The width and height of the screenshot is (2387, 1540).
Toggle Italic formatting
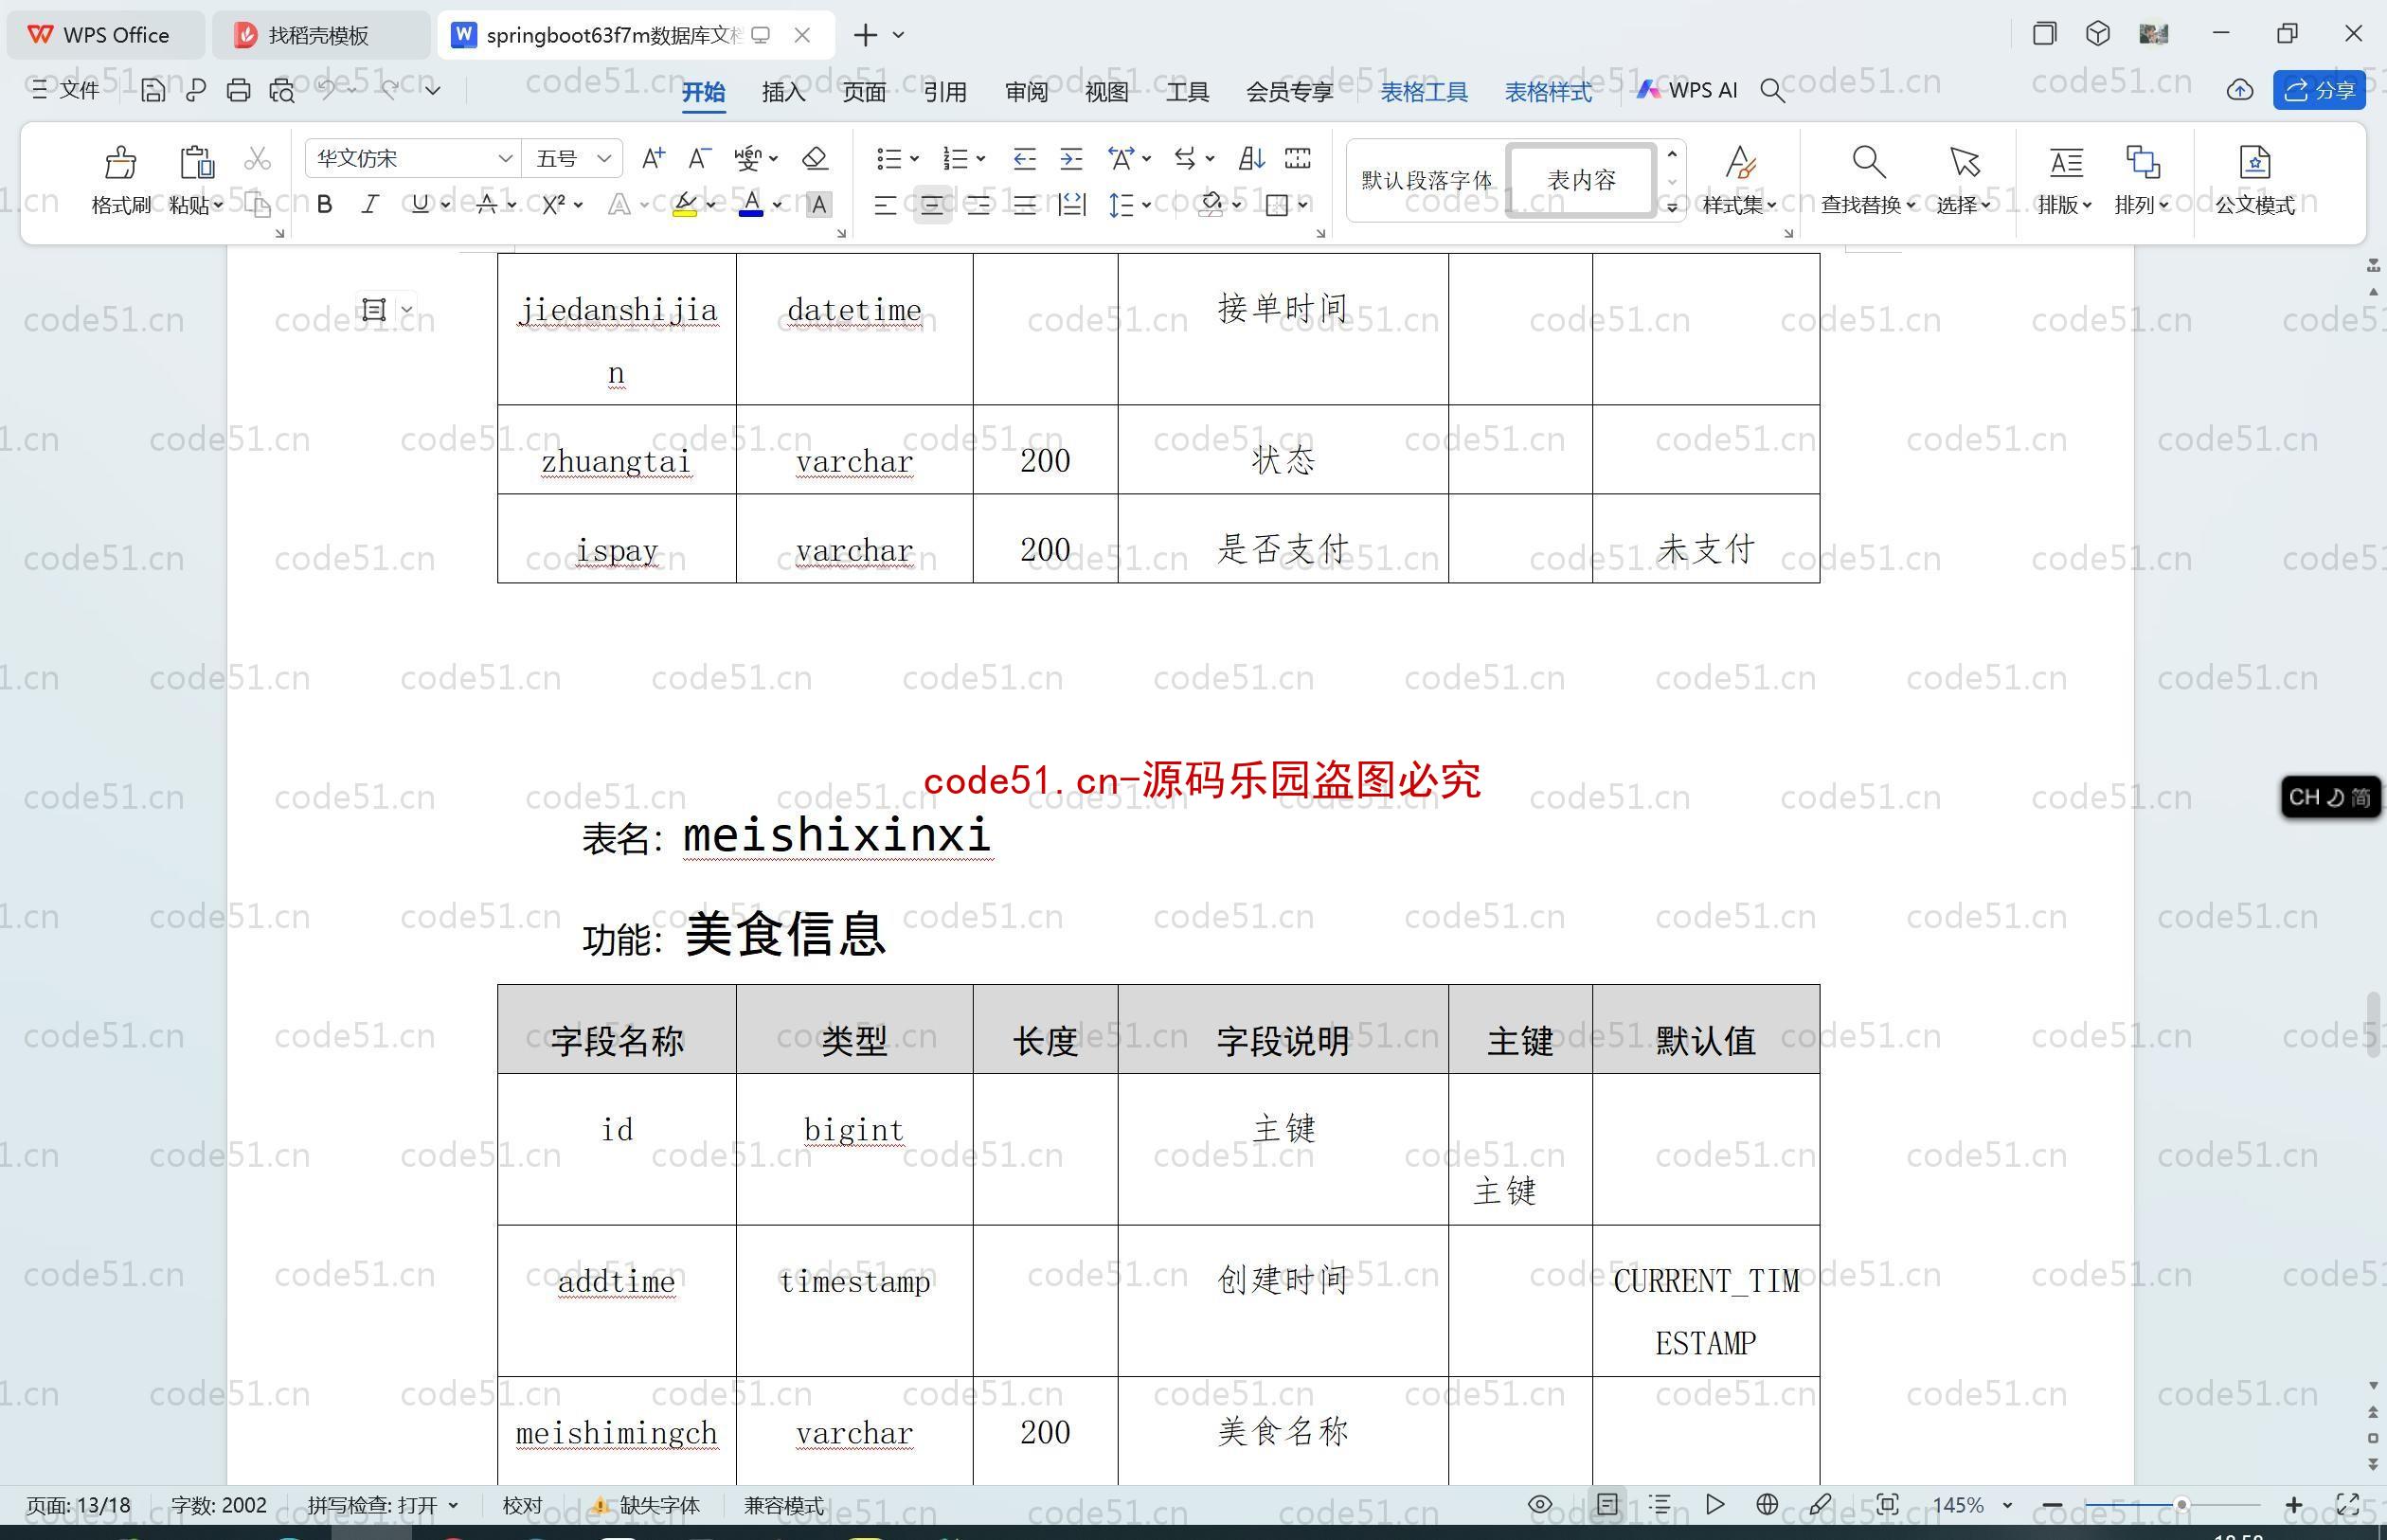click(x=370, y=205)
